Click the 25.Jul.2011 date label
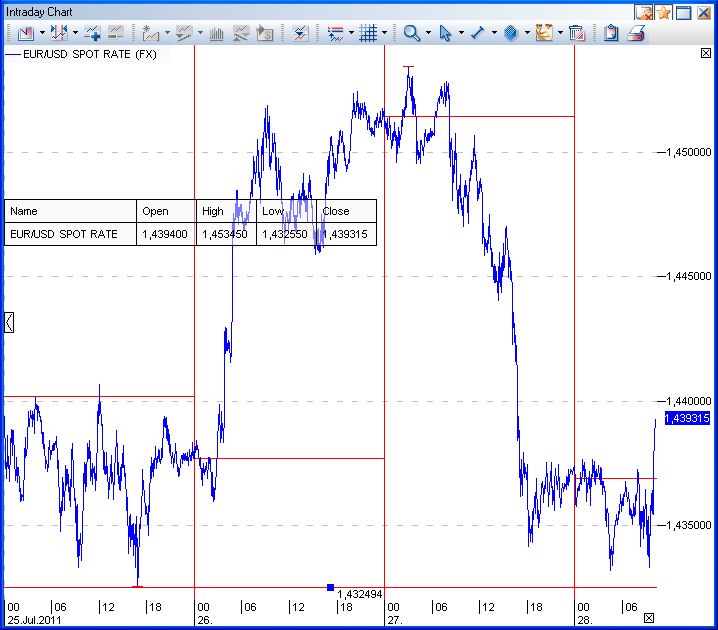 tap(34, 620)
